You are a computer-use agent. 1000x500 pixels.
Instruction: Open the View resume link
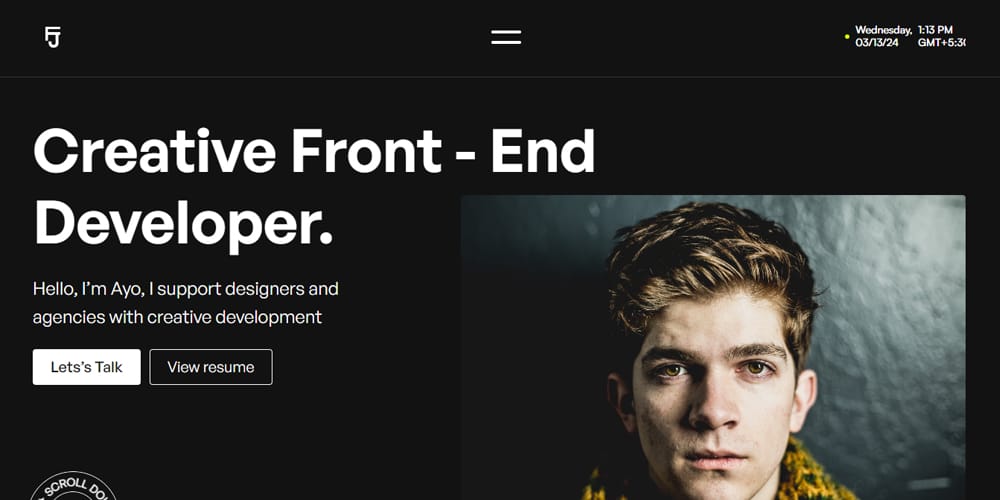click(x=211, y=367)
